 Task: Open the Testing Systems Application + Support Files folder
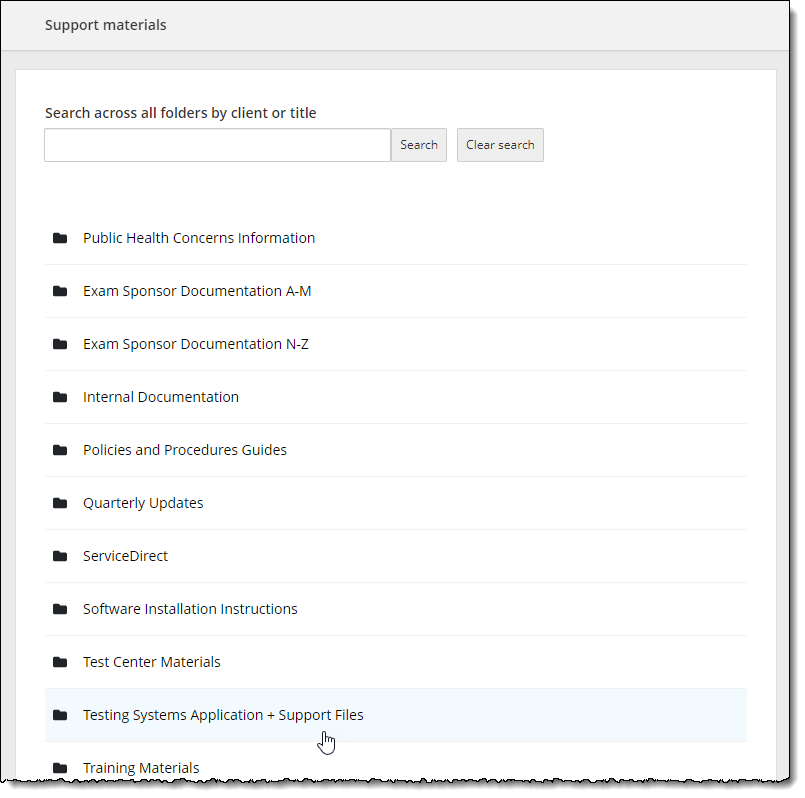(222, 714)
